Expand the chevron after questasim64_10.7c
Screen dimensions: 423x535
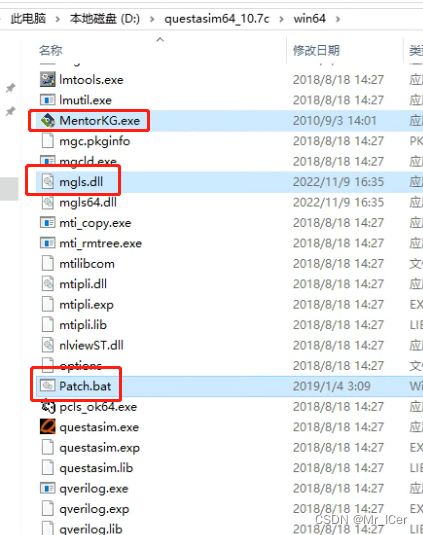tap(281, 19)
